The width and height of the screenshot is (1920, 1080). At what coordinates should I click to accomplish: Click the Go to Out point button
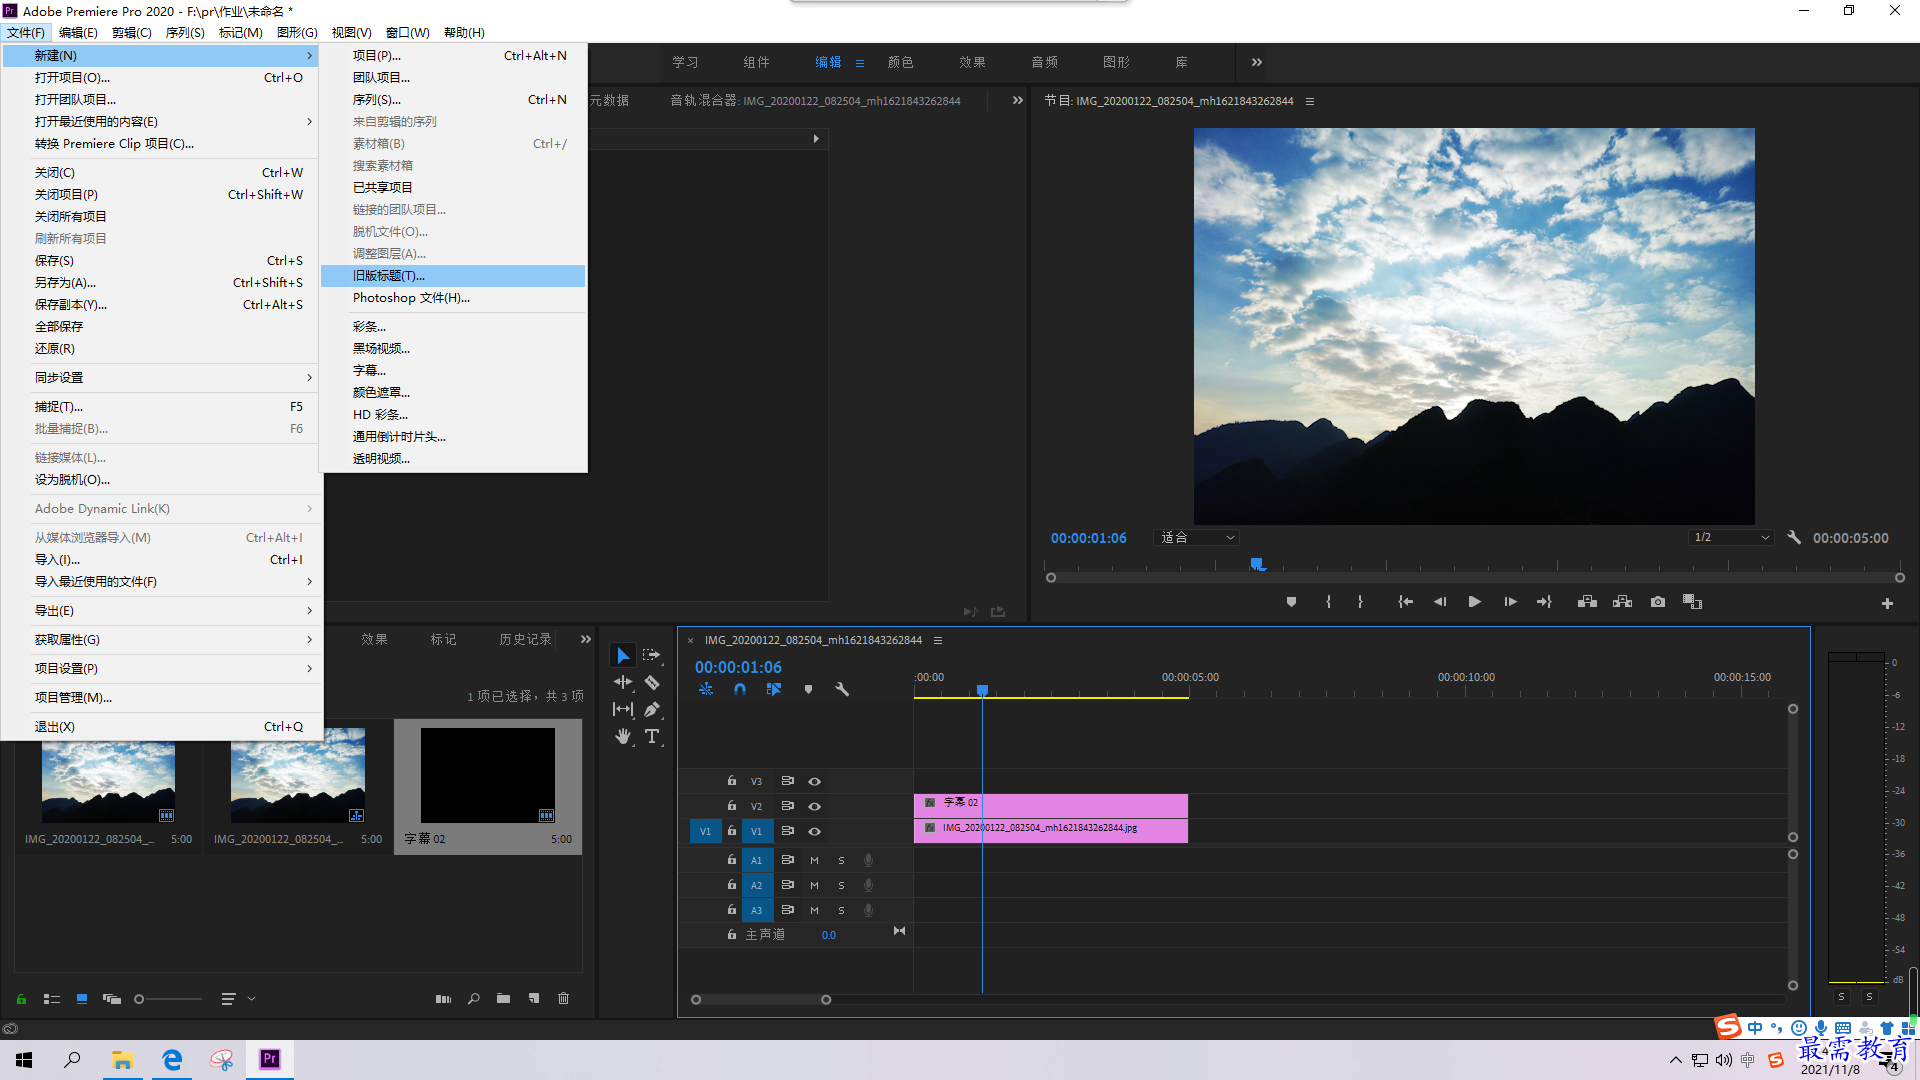[1544, 602]
